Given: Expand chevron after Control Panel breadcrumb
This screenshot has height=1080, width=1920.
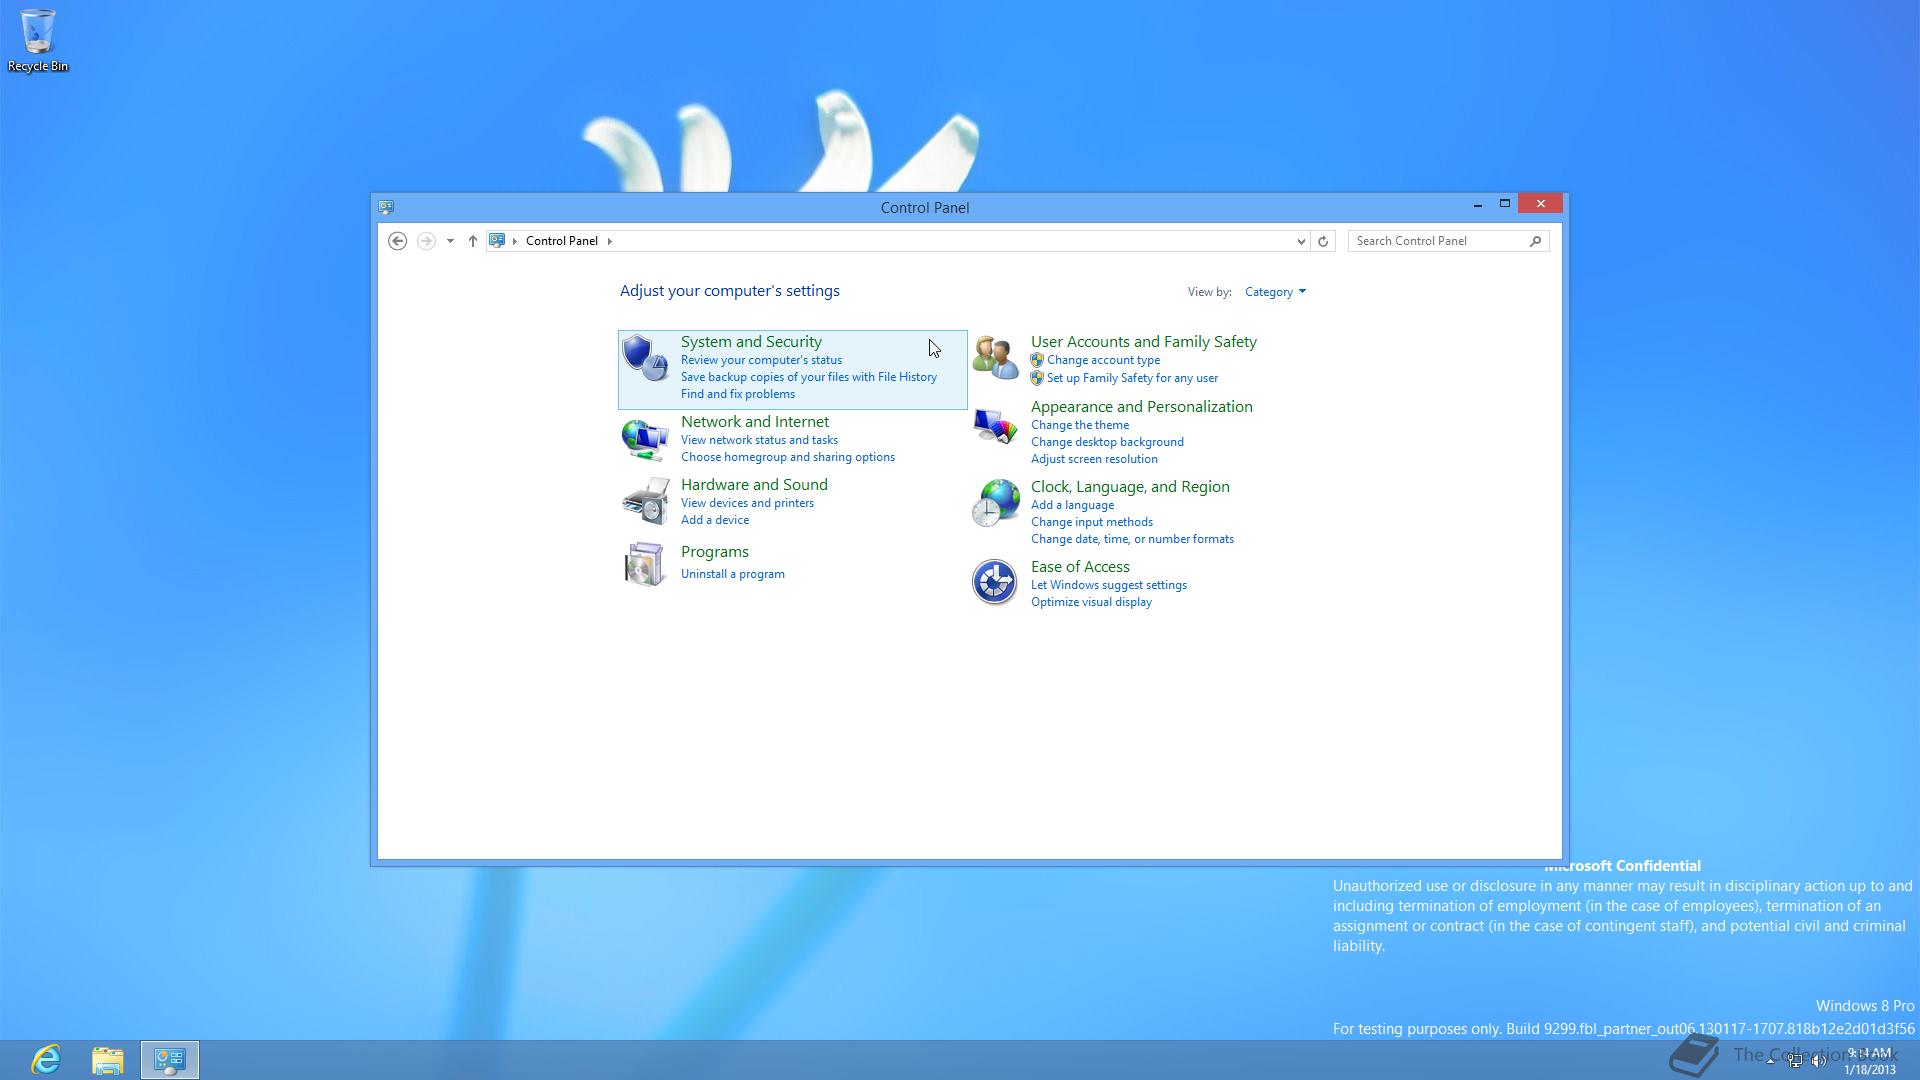Looking at the screenshot, I should 609,241.
